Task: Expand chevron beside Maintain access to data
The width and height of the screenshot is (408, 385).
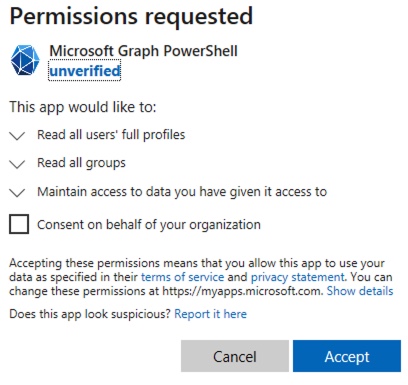Action: 17,193
